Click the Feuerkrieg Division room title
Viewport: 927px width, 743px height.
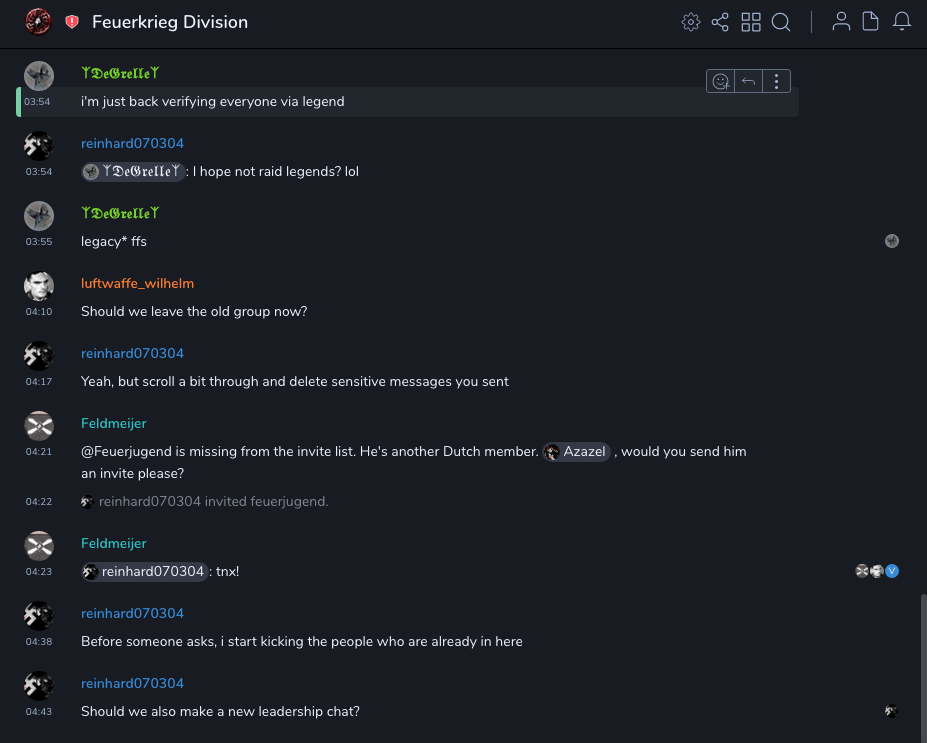[170, 22]
